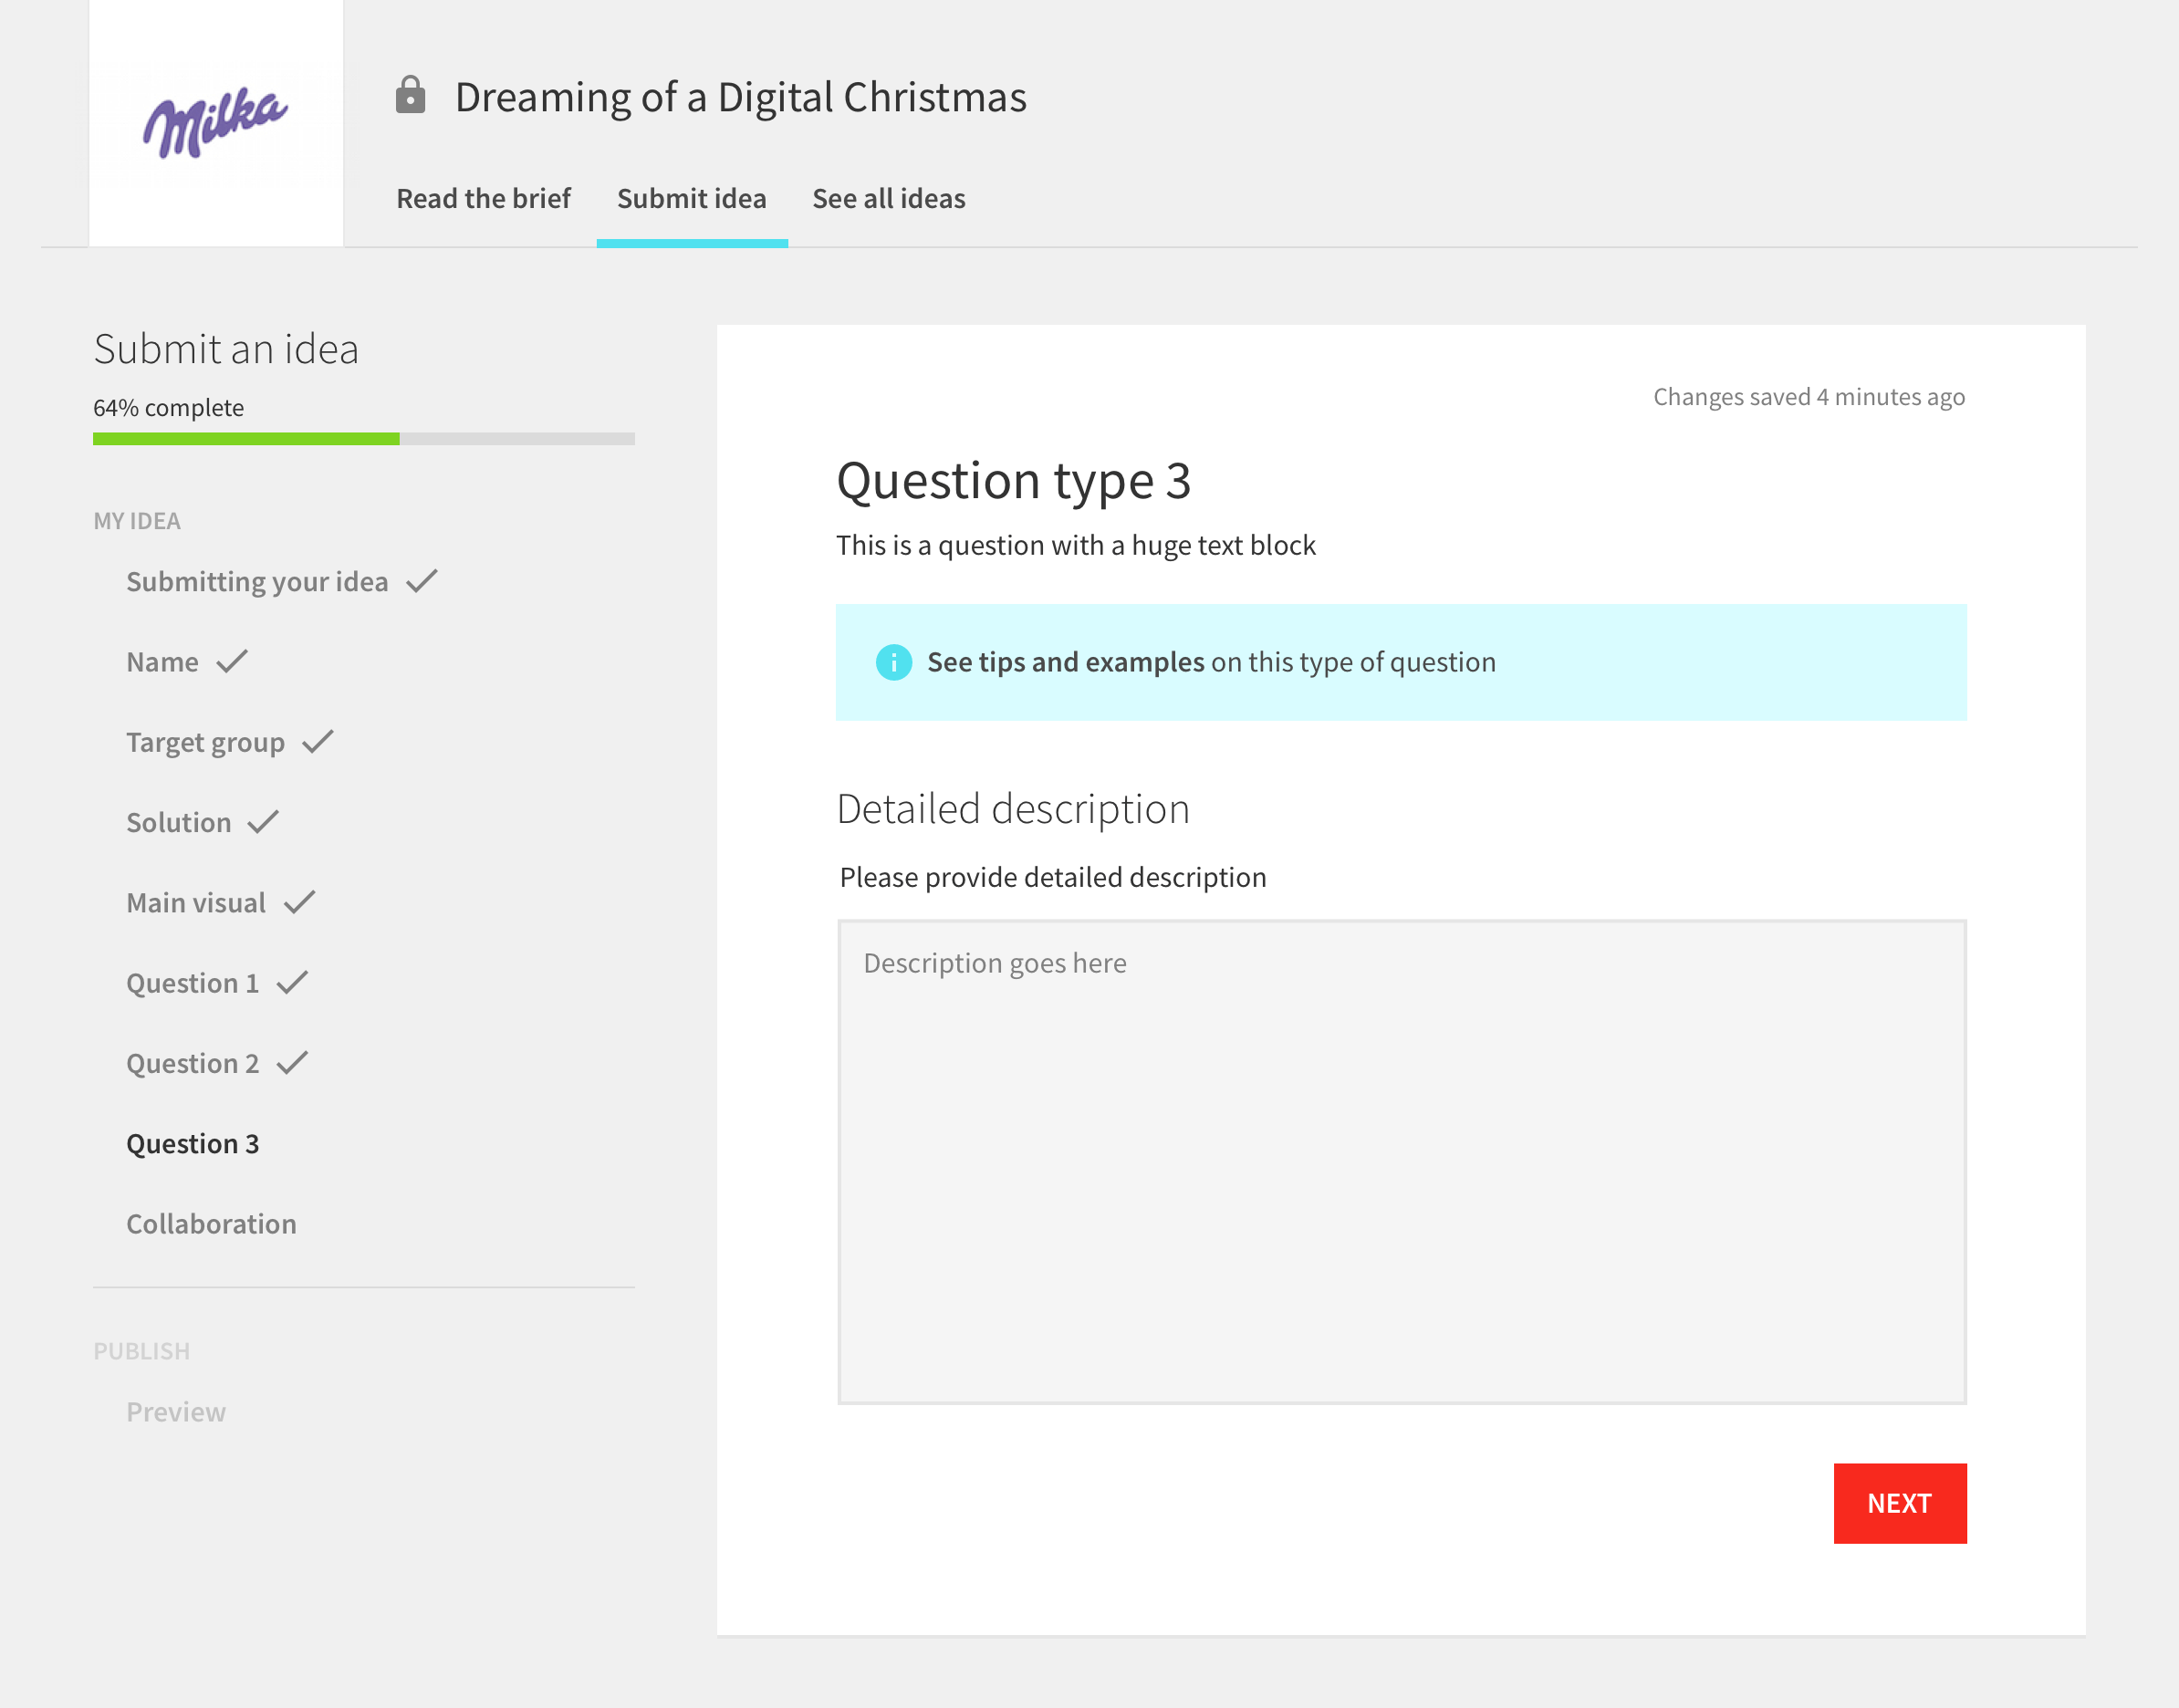Select the Submit idea tab
This screenshot has height=1708, width=2179.
691,199
